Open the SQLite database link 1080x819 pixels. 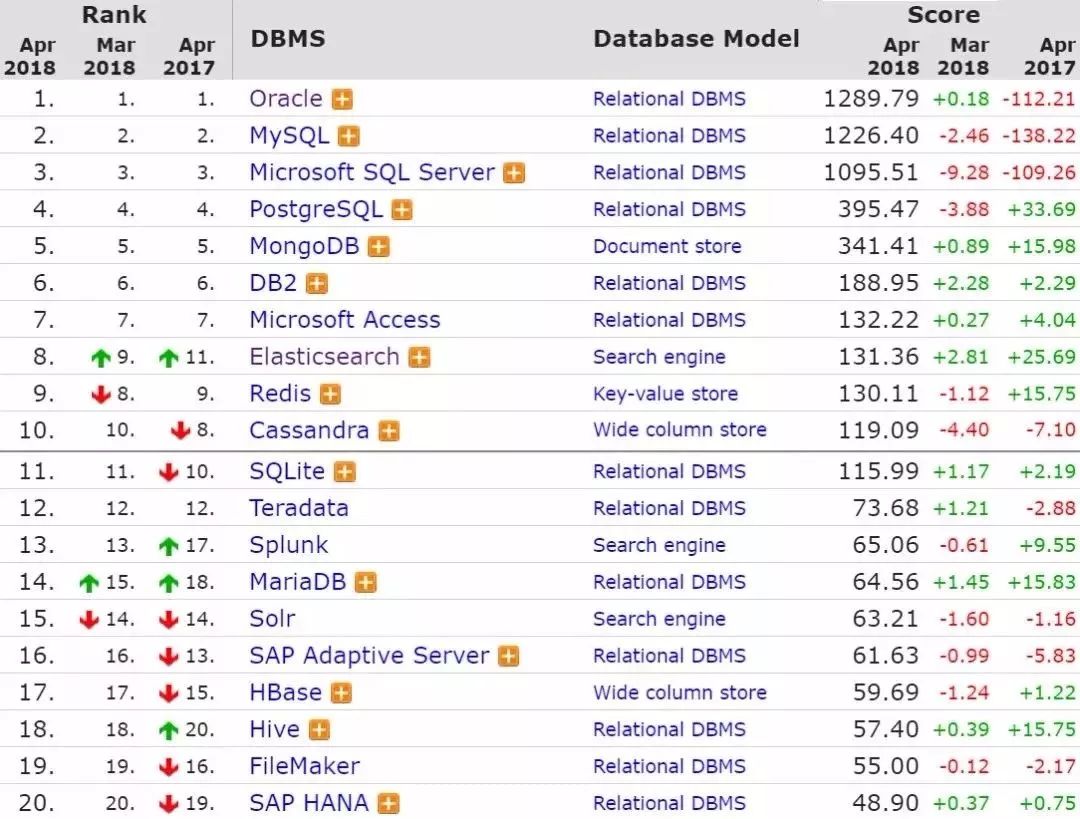pyautogui.click(x=286, y=470)
